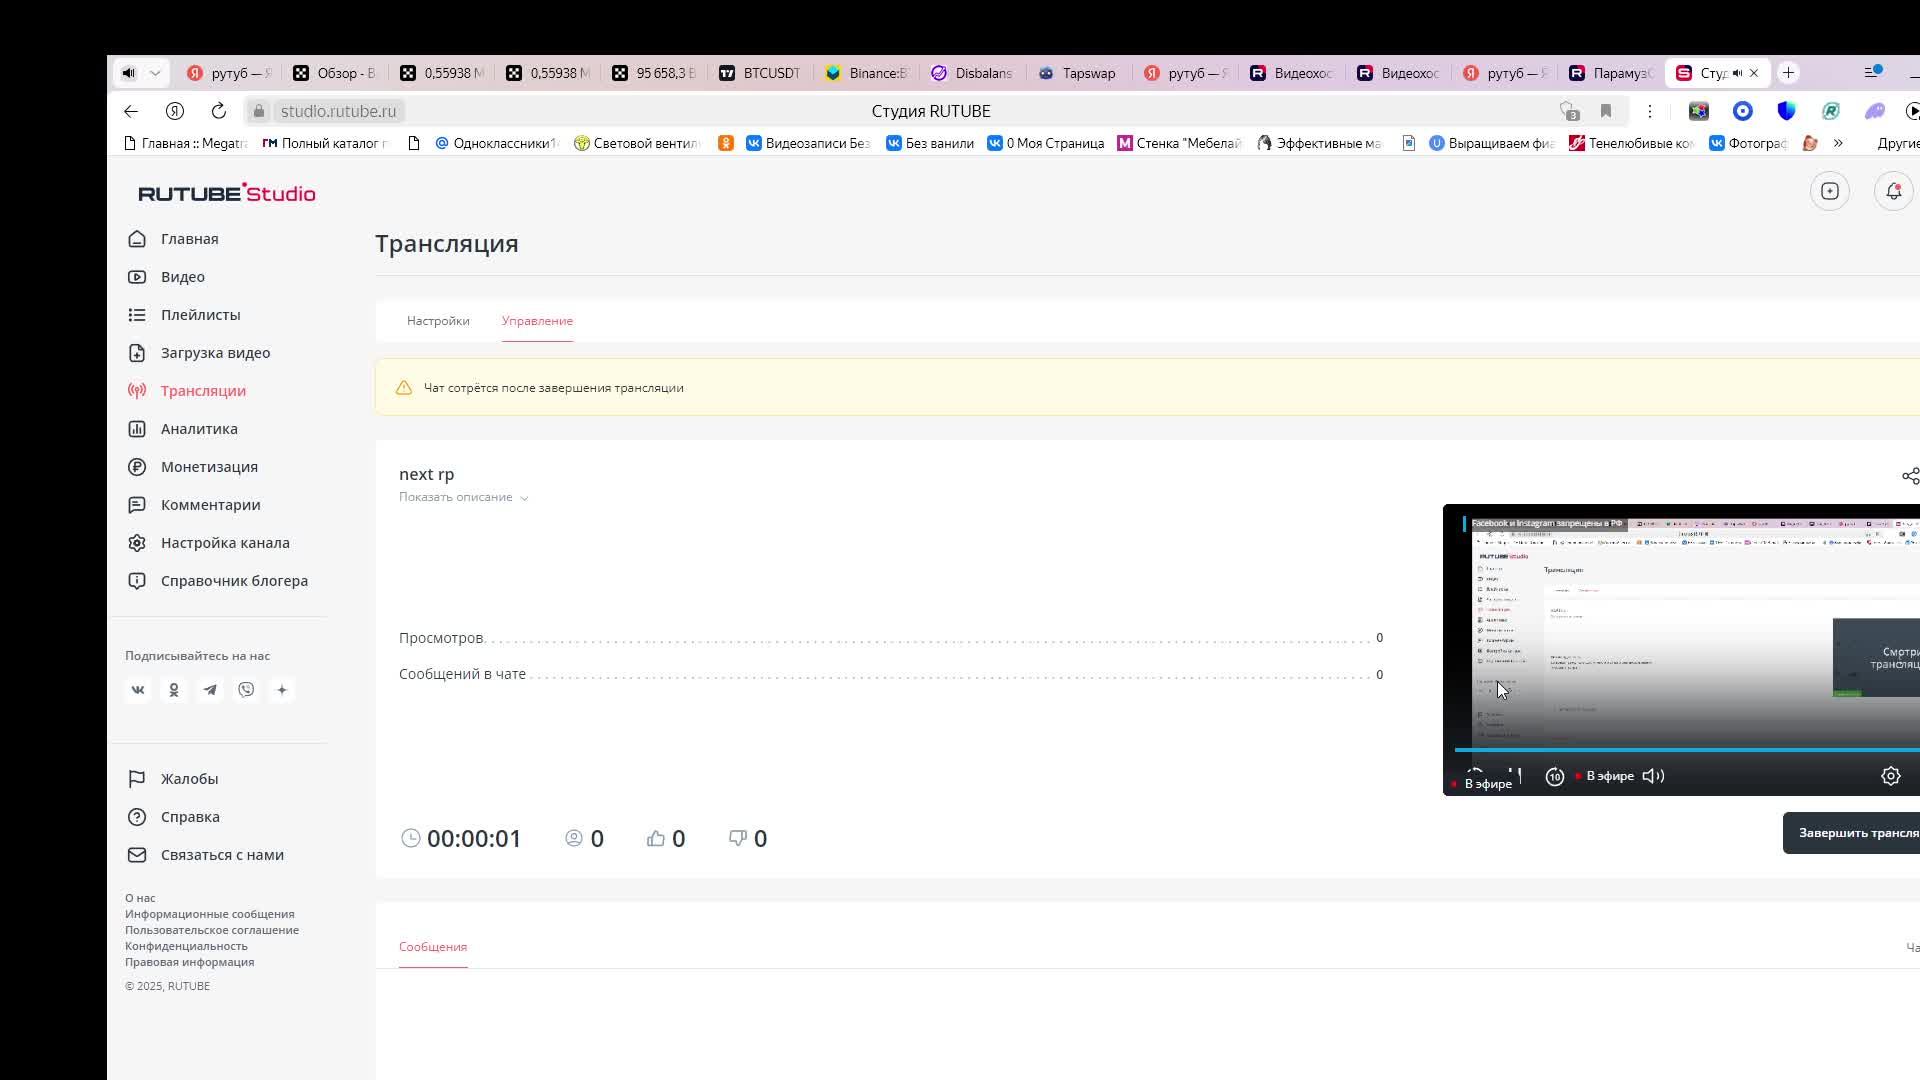Open Монетизация section in the sidebar

209,467
